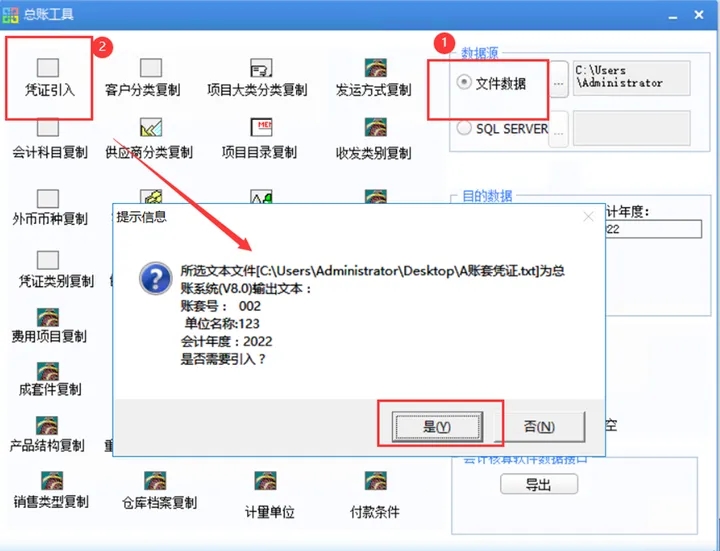The height and width of the screenshot is (551, 720).
Task: Open 项目大类分类复制 tool icon
Action: (x=257, y=77)
